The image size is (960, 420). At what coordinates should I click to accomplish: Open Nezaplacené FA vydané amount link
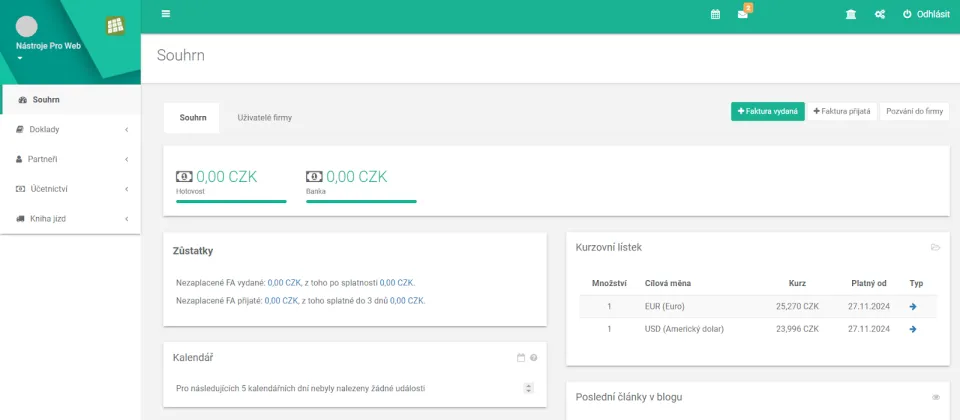[x=284, y=283]
